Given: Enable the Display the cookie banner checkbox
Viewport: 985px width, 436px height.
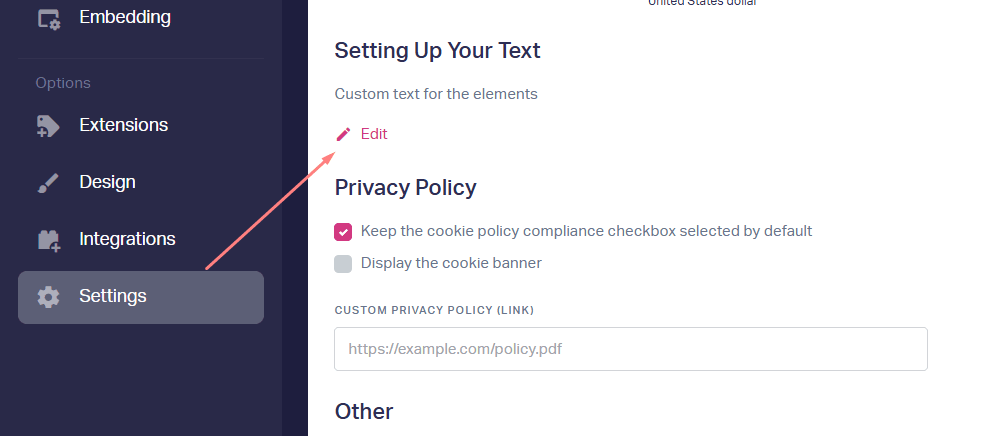Looking at the screenshot, I should click(343, 264).
